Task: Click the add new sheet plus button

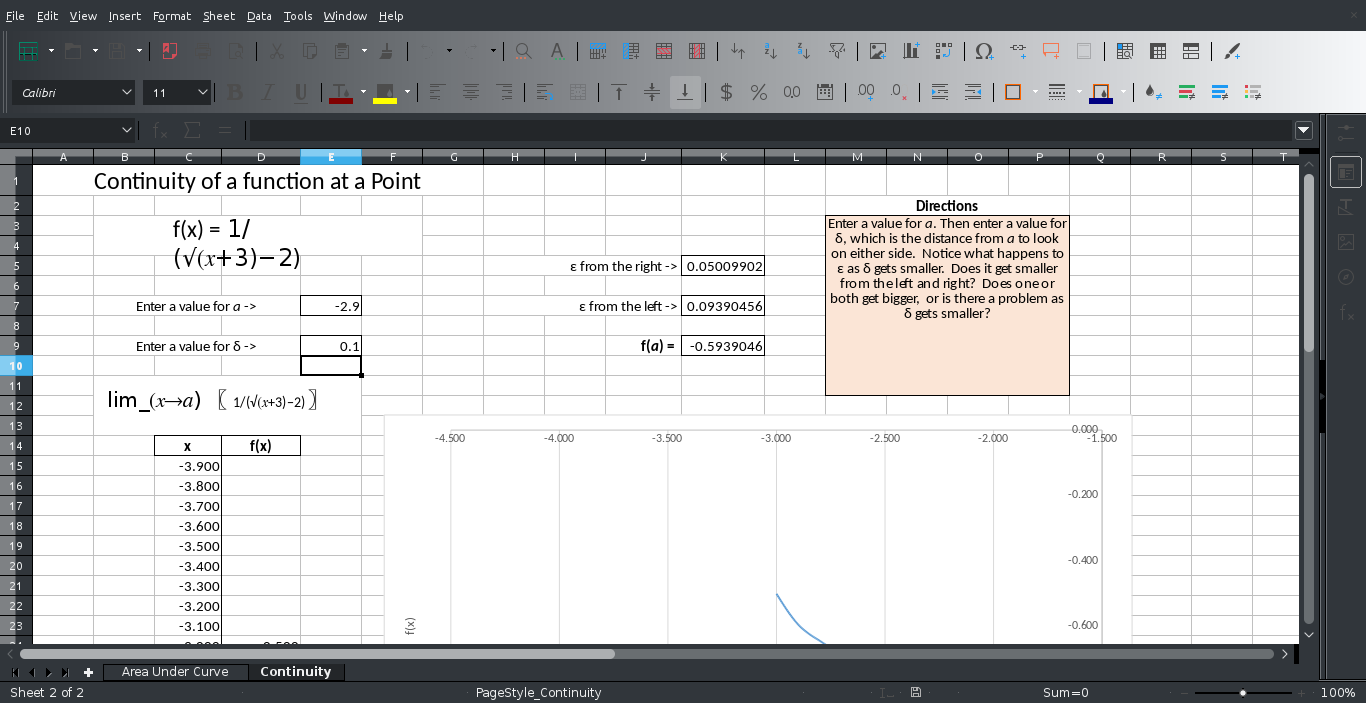Action: 88,672
